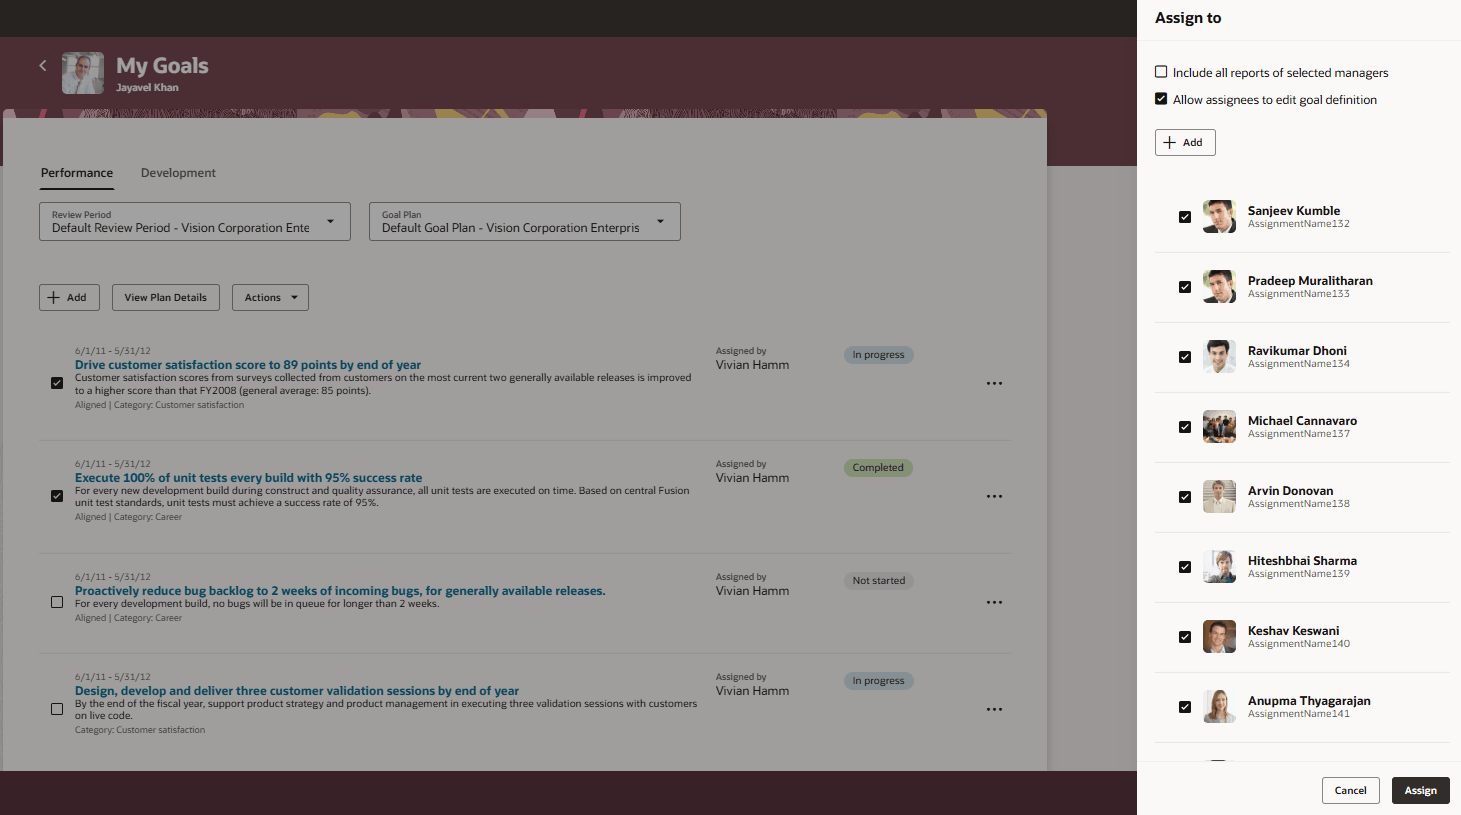Deselect Hiteshbhai Sharma checkbox
The height and width of the screenshot is (815, 1461).
point(1185,567)
